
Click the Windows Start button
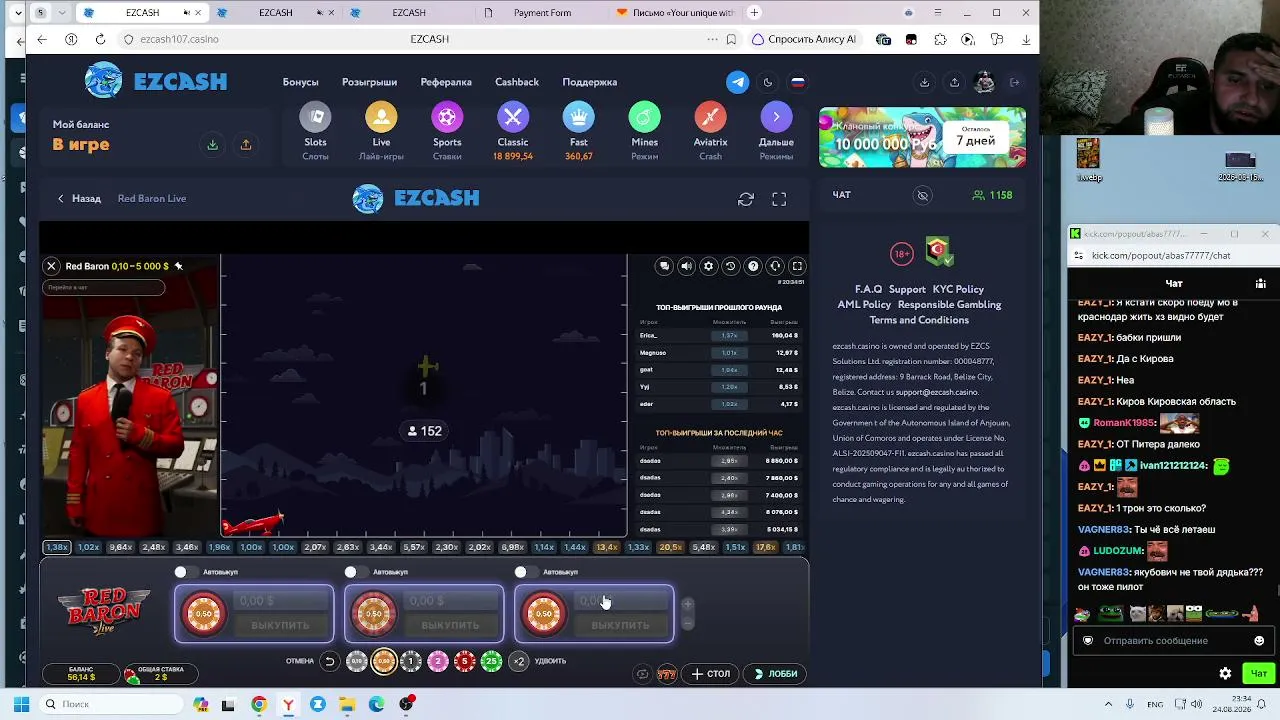point(21,704)
